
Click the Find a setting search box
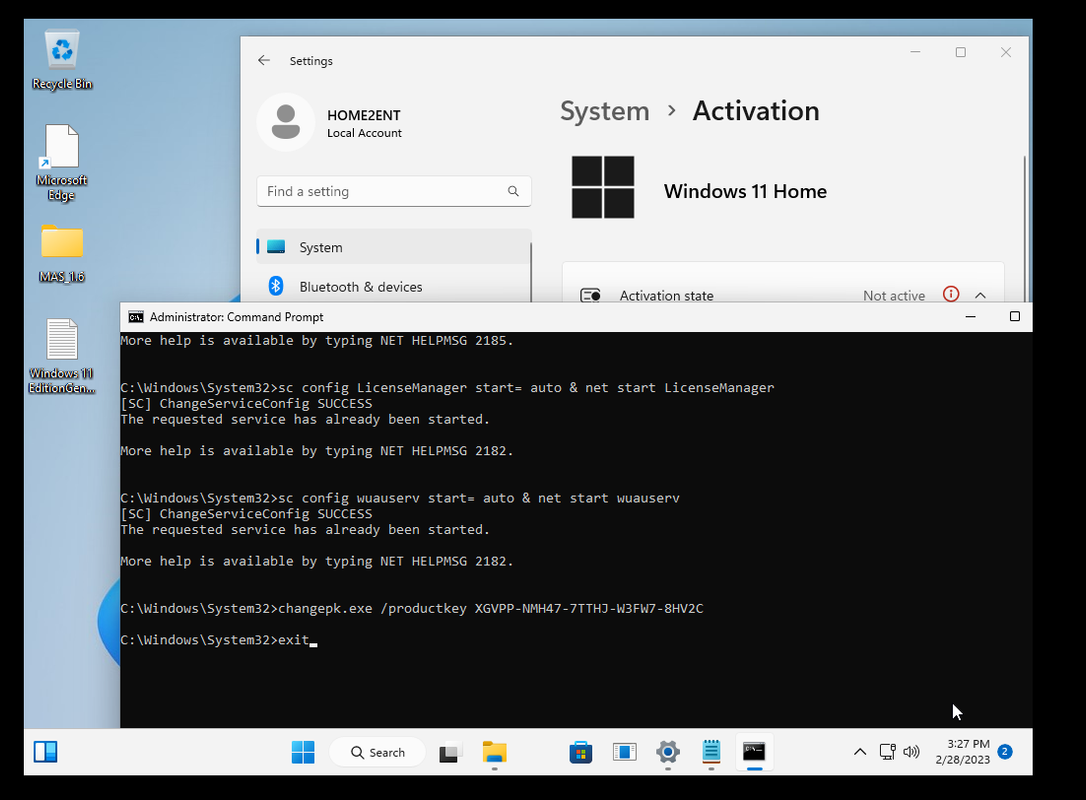tap(393, 191)
